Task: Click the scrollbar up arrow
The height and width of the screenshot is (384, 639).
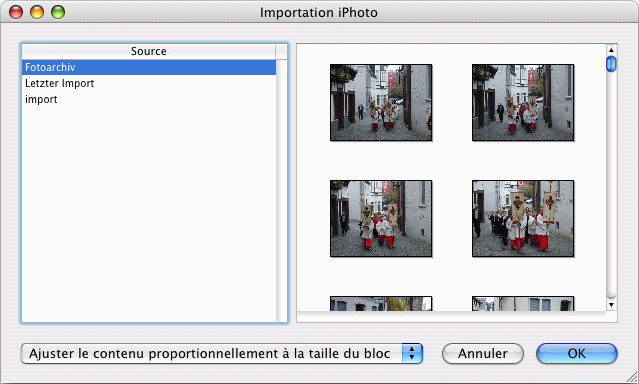Action: click(x=611, y=50)
